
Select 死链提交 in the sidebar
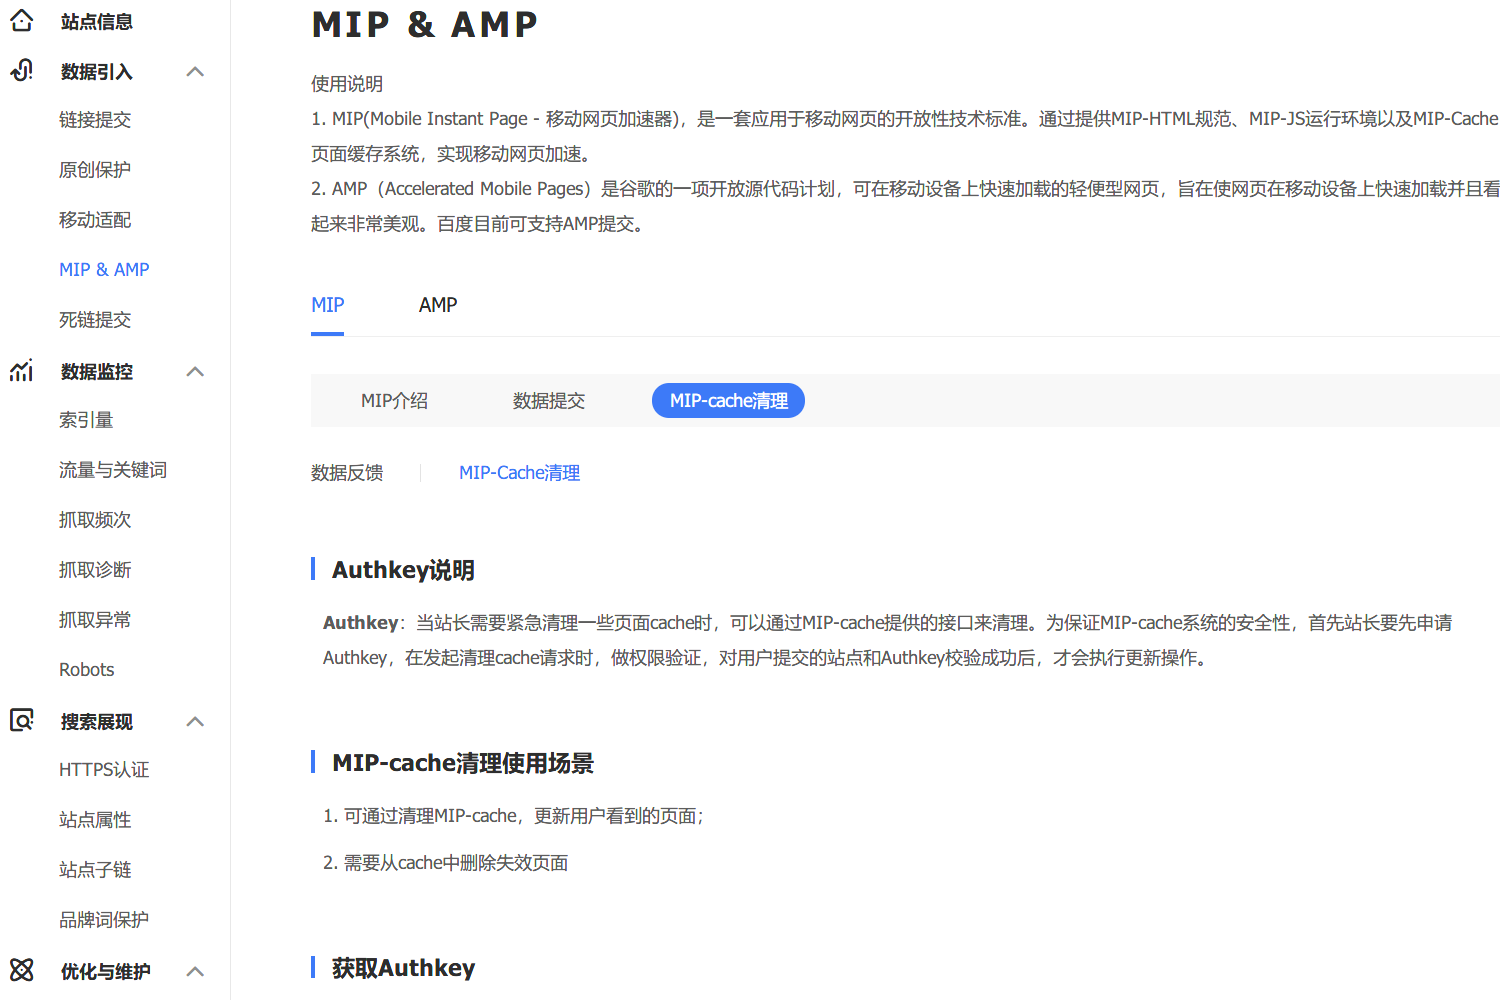[x=95, y=319]
